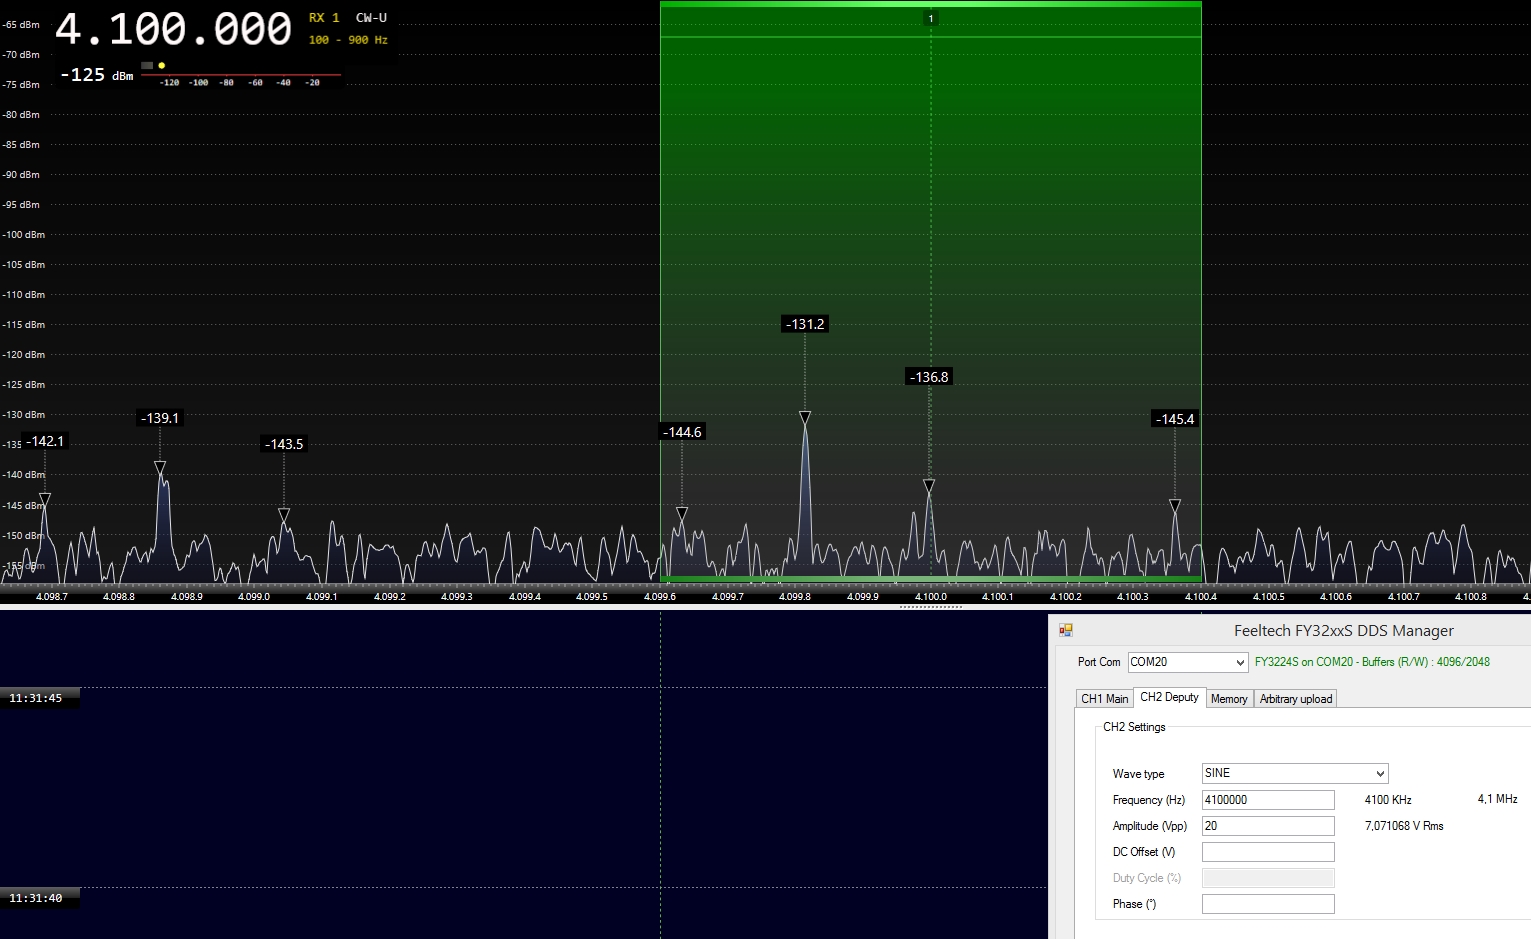The height and width of the screenshot is (939, 1531).
Task: Select the CH2 Deputy tab
Action: (1169, 697)
